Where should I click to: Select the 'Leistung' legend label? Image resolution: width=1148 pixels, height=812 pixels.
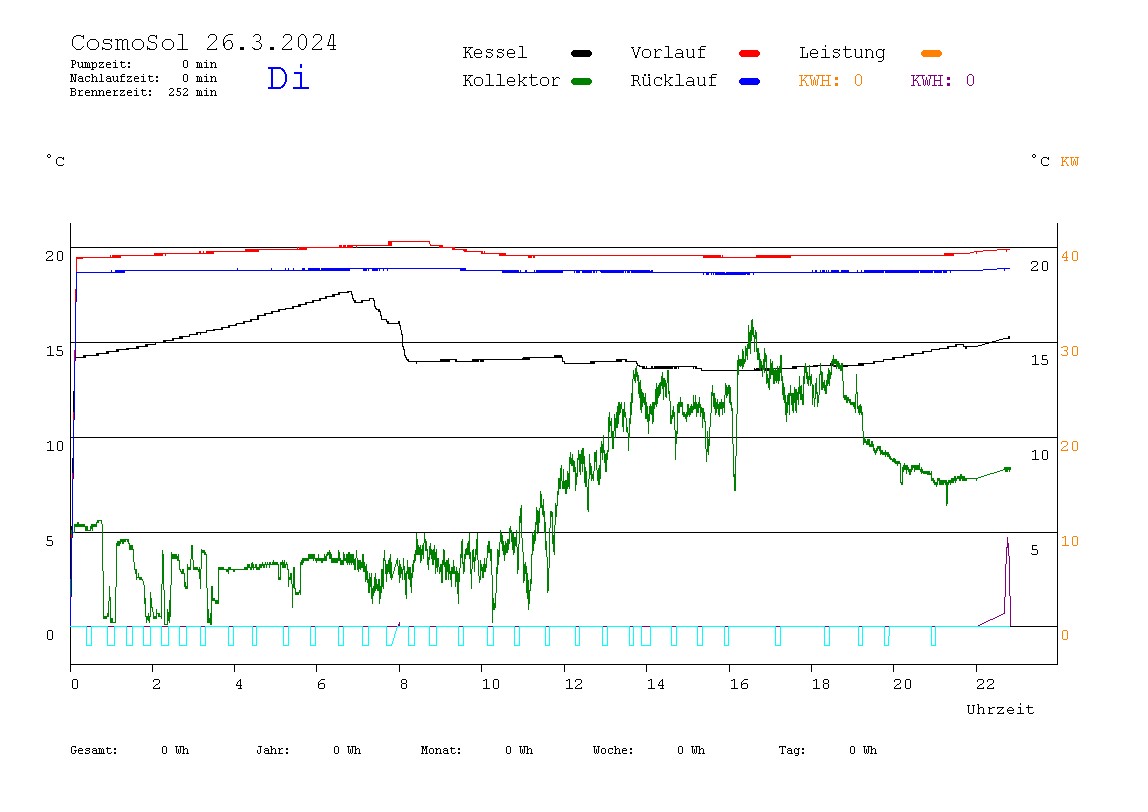[x=842, y=53]
